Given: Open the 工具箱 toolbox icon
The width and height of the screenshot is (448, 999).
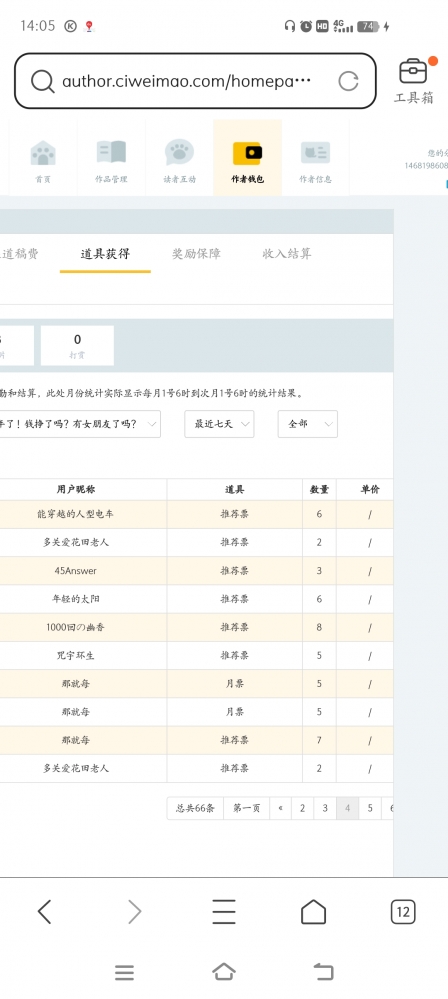Looking at the screenshot, I should coord(413,71).
